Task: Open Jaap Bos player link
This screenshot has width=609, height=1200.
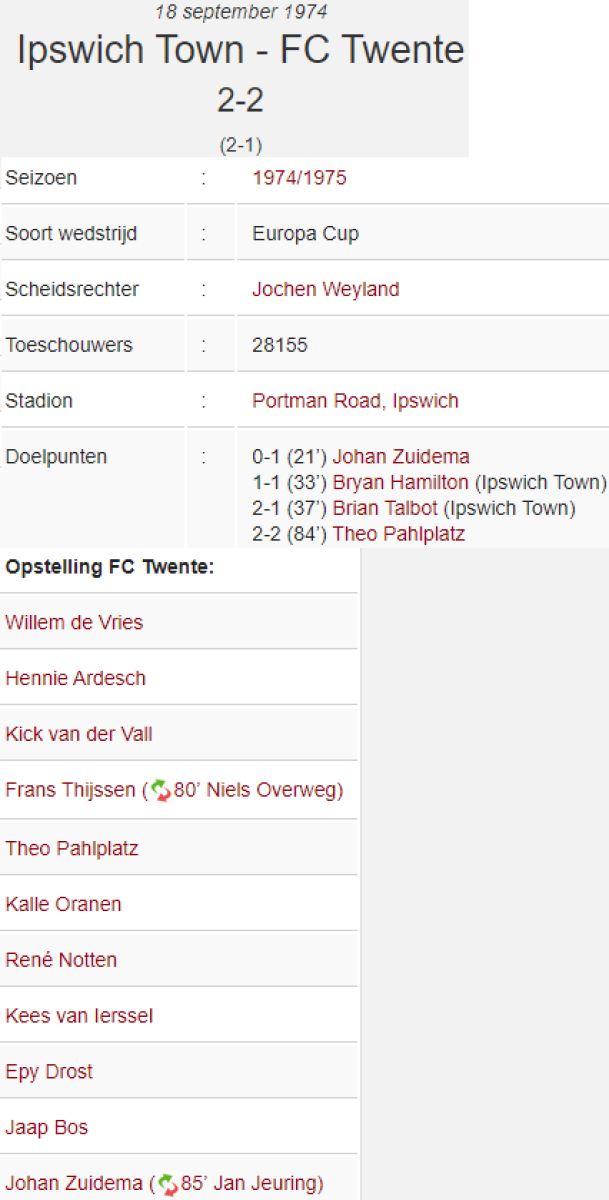Action: (46, 1128)
